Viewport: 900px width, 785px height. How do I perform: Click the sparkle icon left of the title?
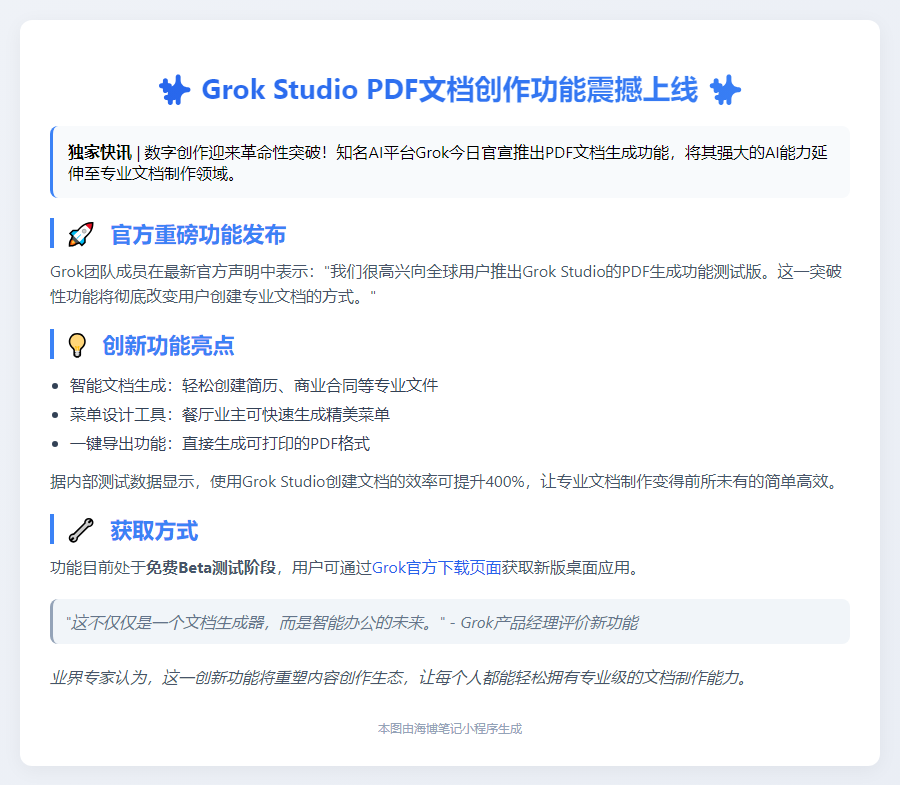pyautogui.click(x=174, y=90)
